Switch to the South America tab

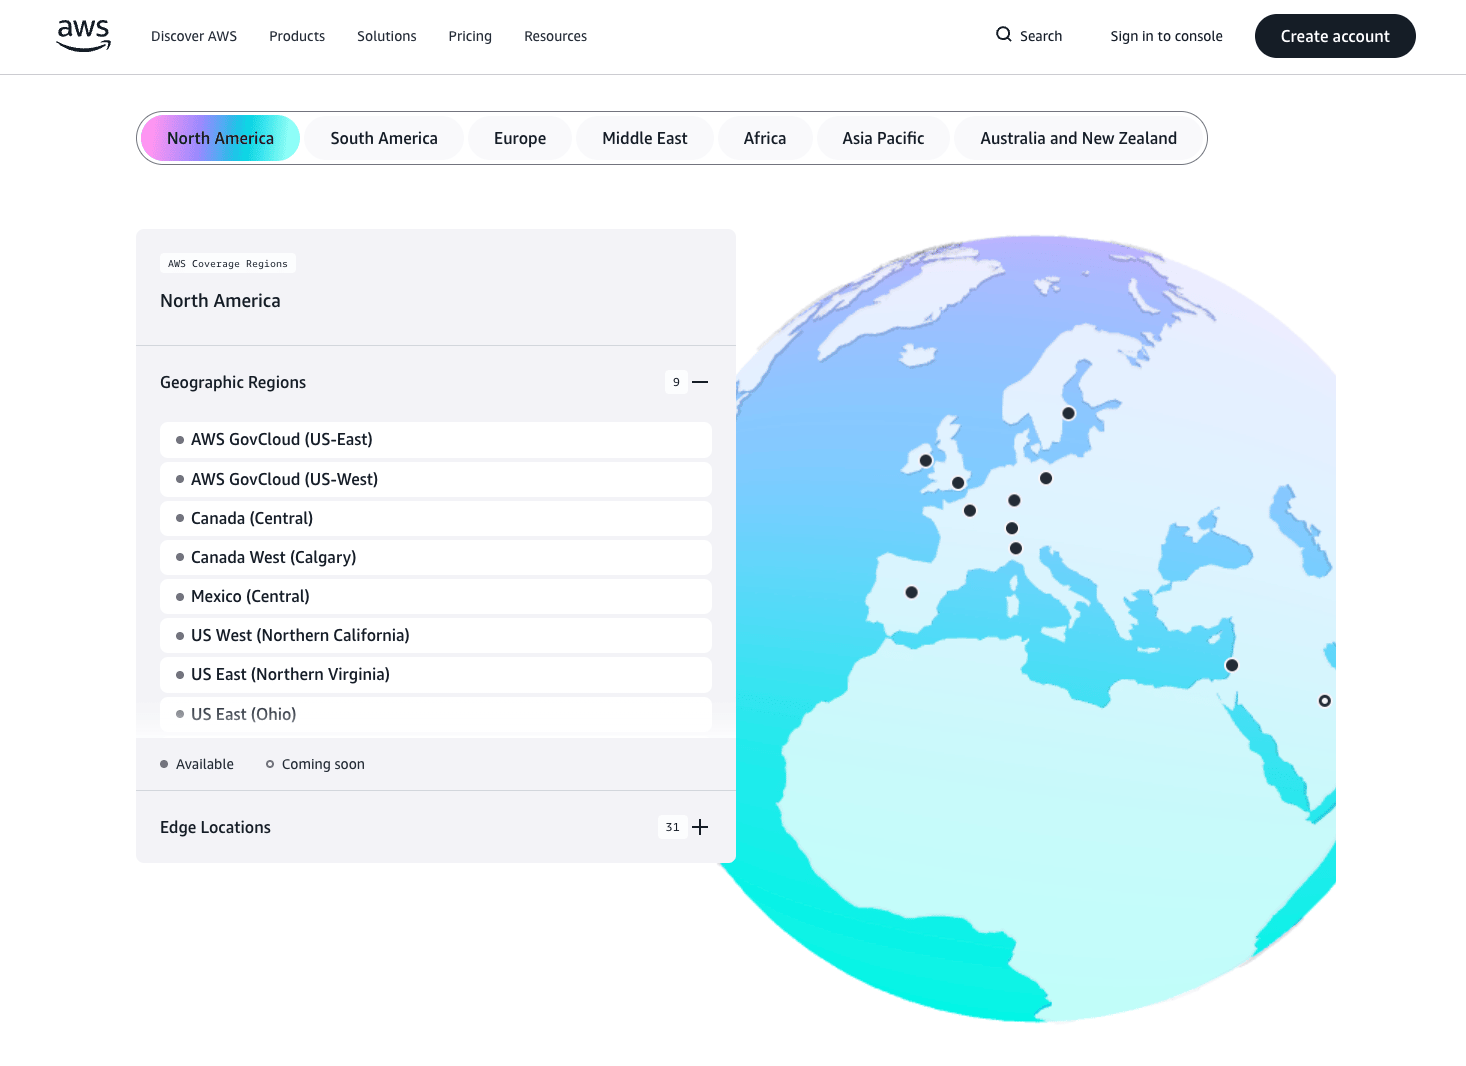pyautogui.click(x=384, y=138)
